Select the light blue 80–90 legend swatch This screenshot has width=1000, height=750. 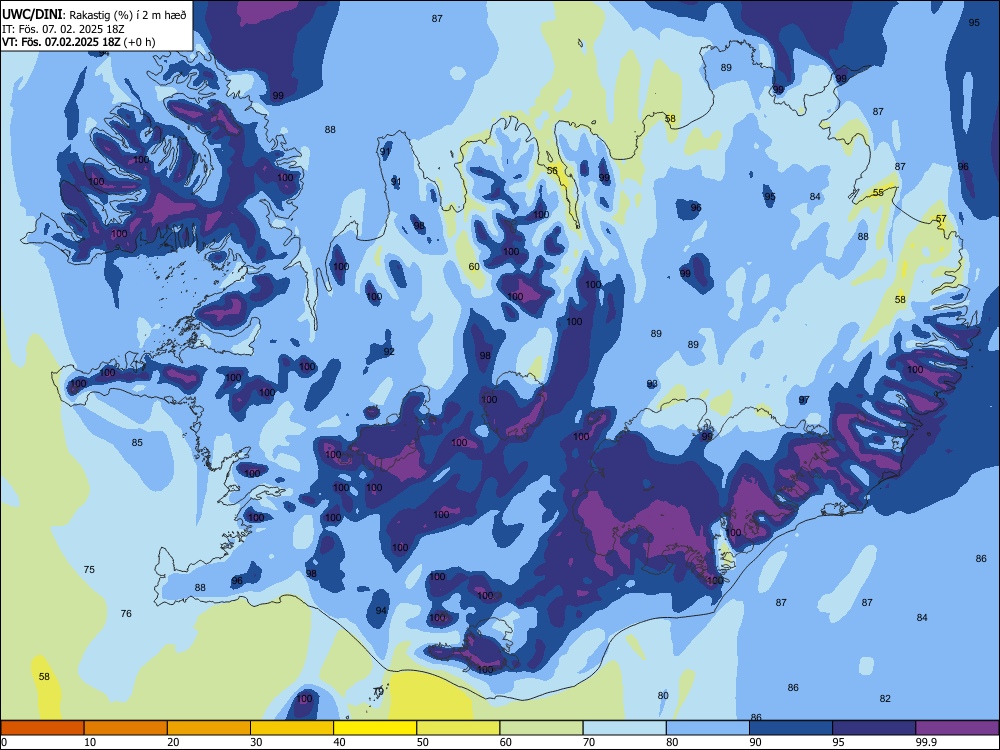pos(708,728)
